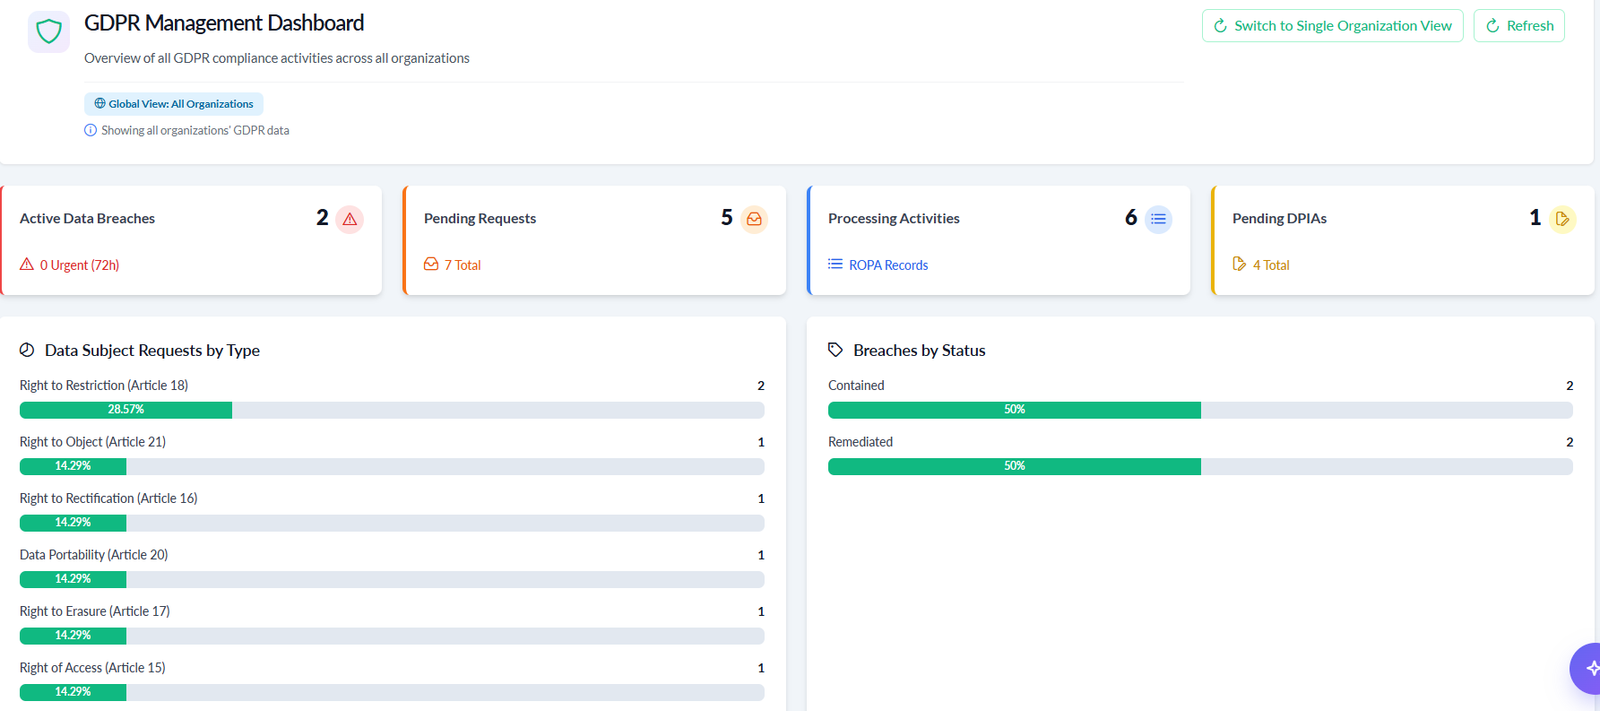Click the Right to Object (Article 21) label
The height and width of the screenshot is (711, 1600).
(x=93, y=441)
